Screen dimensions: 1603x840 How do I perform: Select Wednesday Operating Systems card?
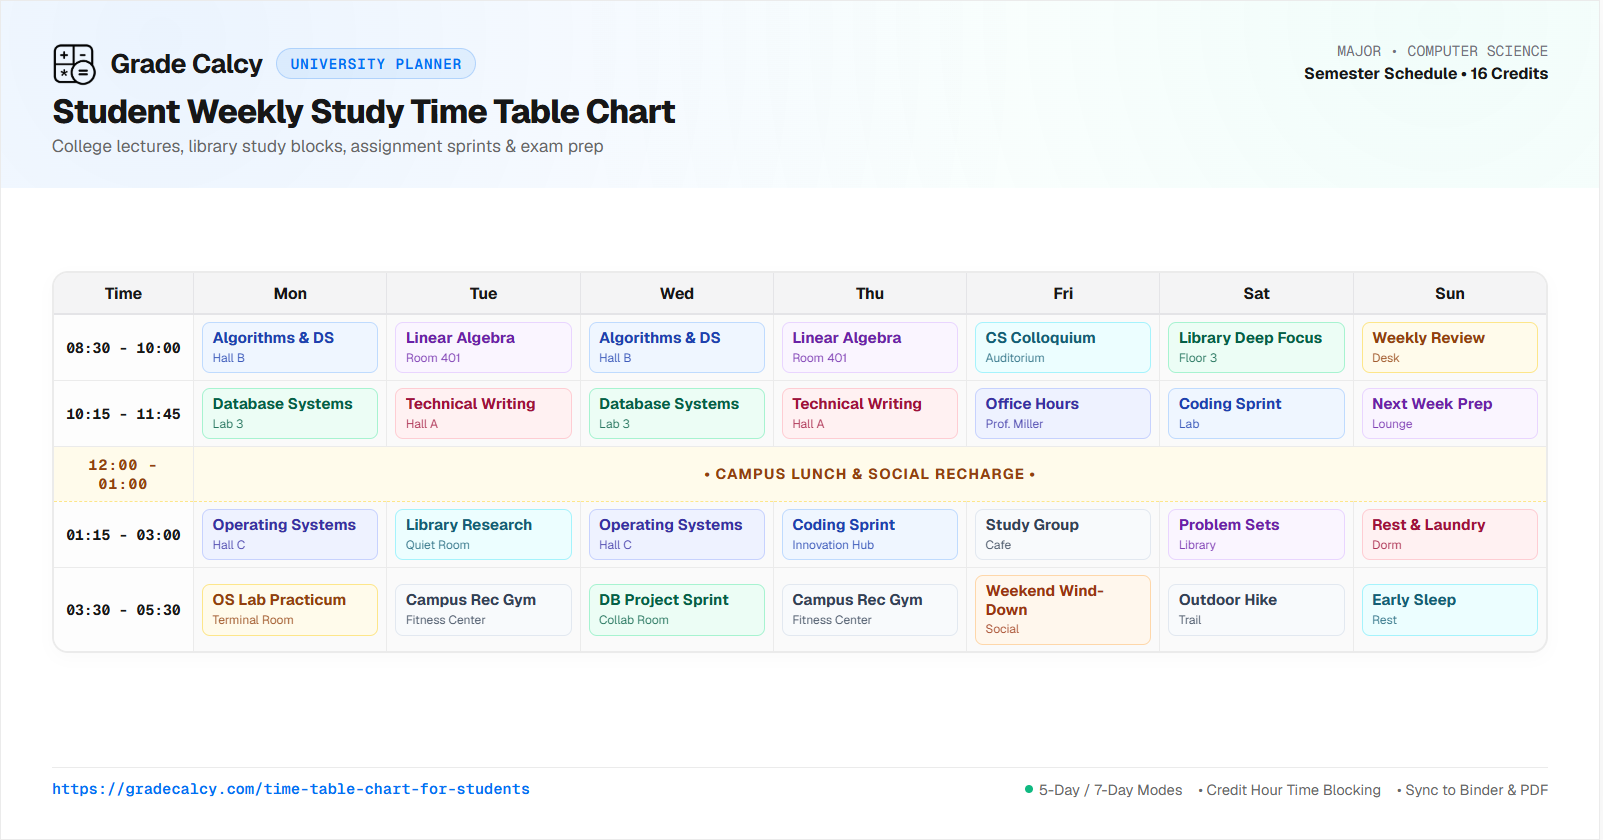tap(676, 534)
